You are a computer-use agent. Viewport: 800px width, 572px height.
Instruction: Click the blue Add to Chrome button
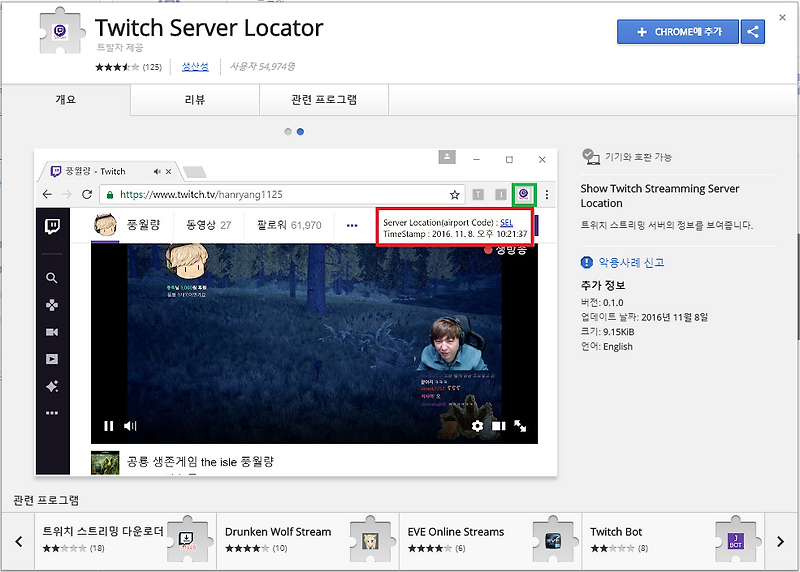[678, 32]
